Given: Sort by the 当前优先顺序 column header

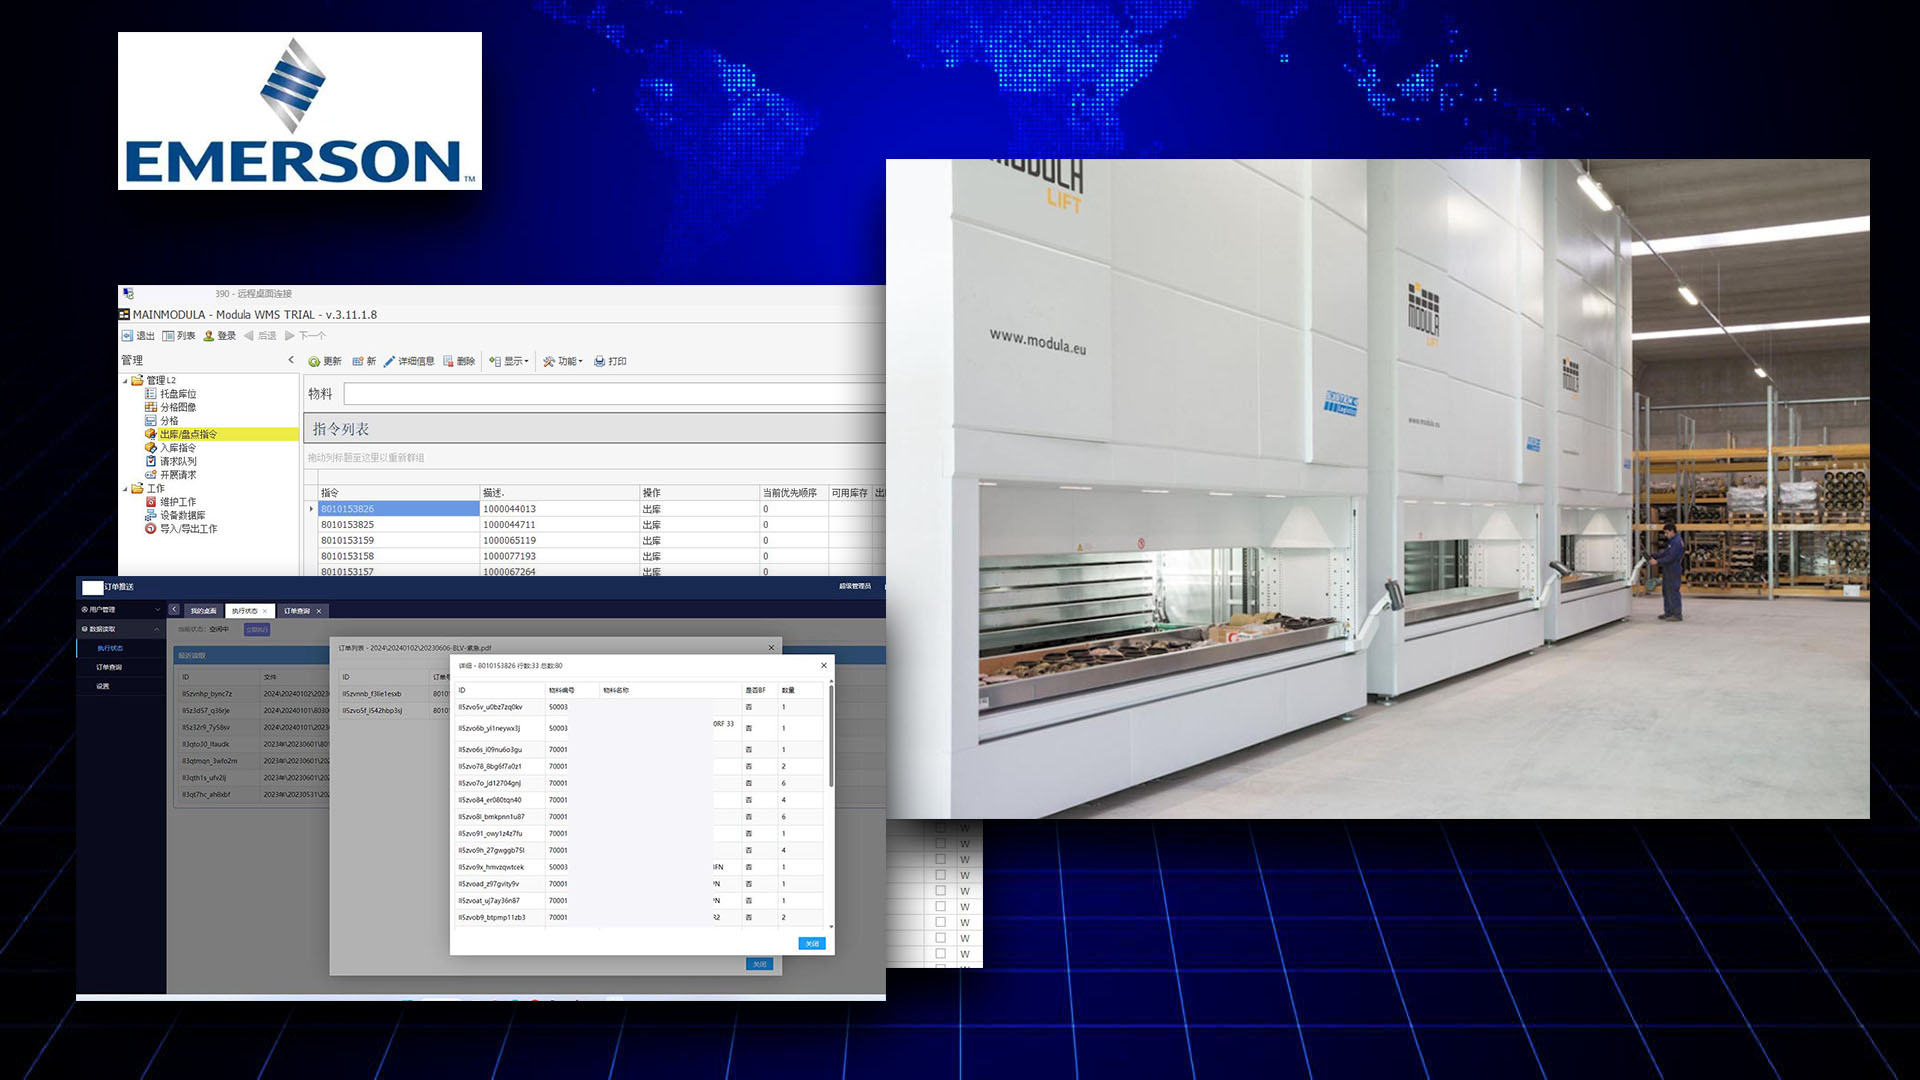Looking at the screenshot, I should pyautogui.click(x=794, y=493).
